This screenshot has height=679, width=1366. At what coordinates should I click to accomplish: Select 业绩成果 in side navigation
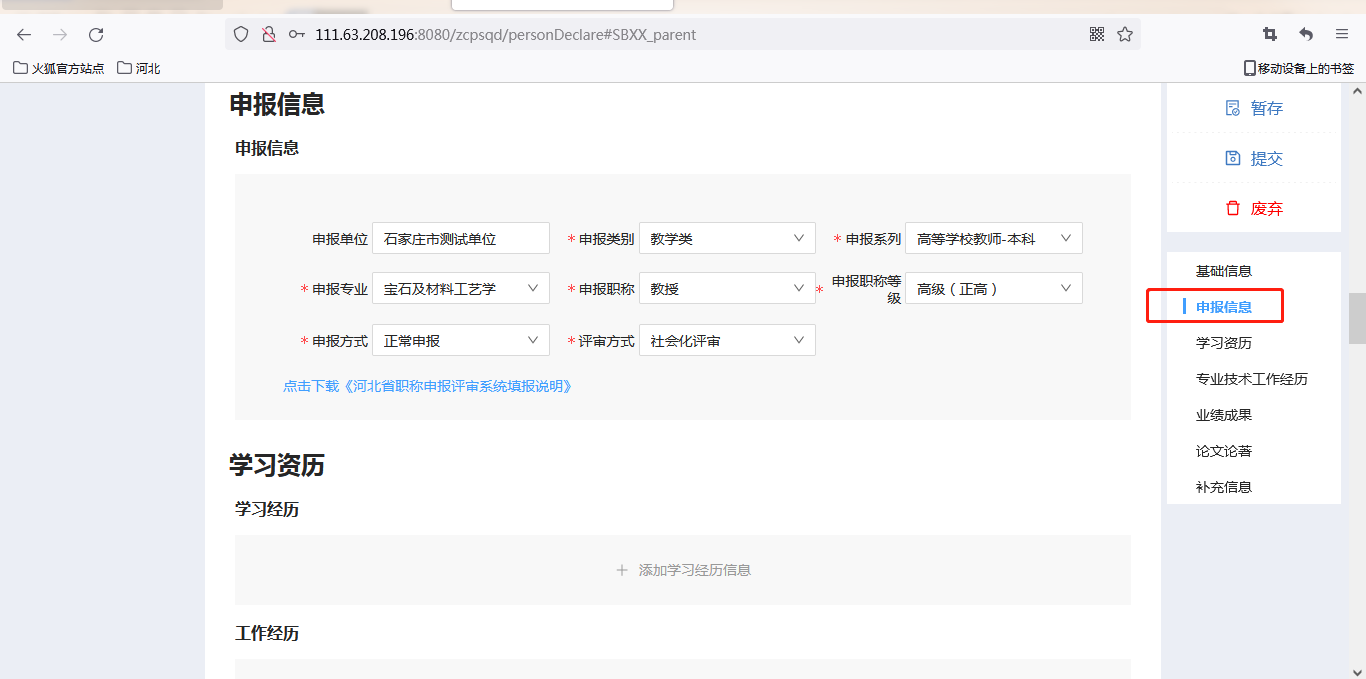pyautogui.click(x=1223, y=415)
